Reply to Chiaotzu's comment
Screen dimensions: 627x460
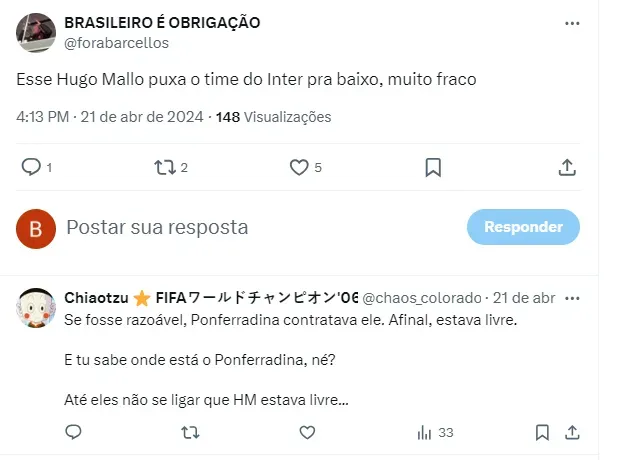point(73,432)
